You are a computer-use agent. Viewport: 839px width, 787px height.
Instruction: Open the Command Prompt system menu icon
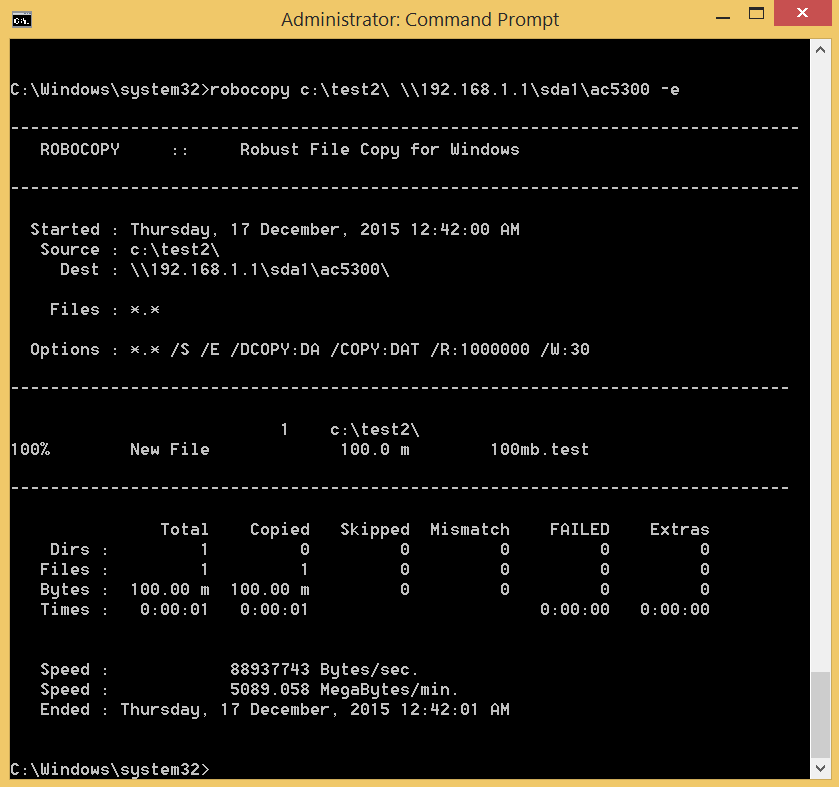[18, 19]
